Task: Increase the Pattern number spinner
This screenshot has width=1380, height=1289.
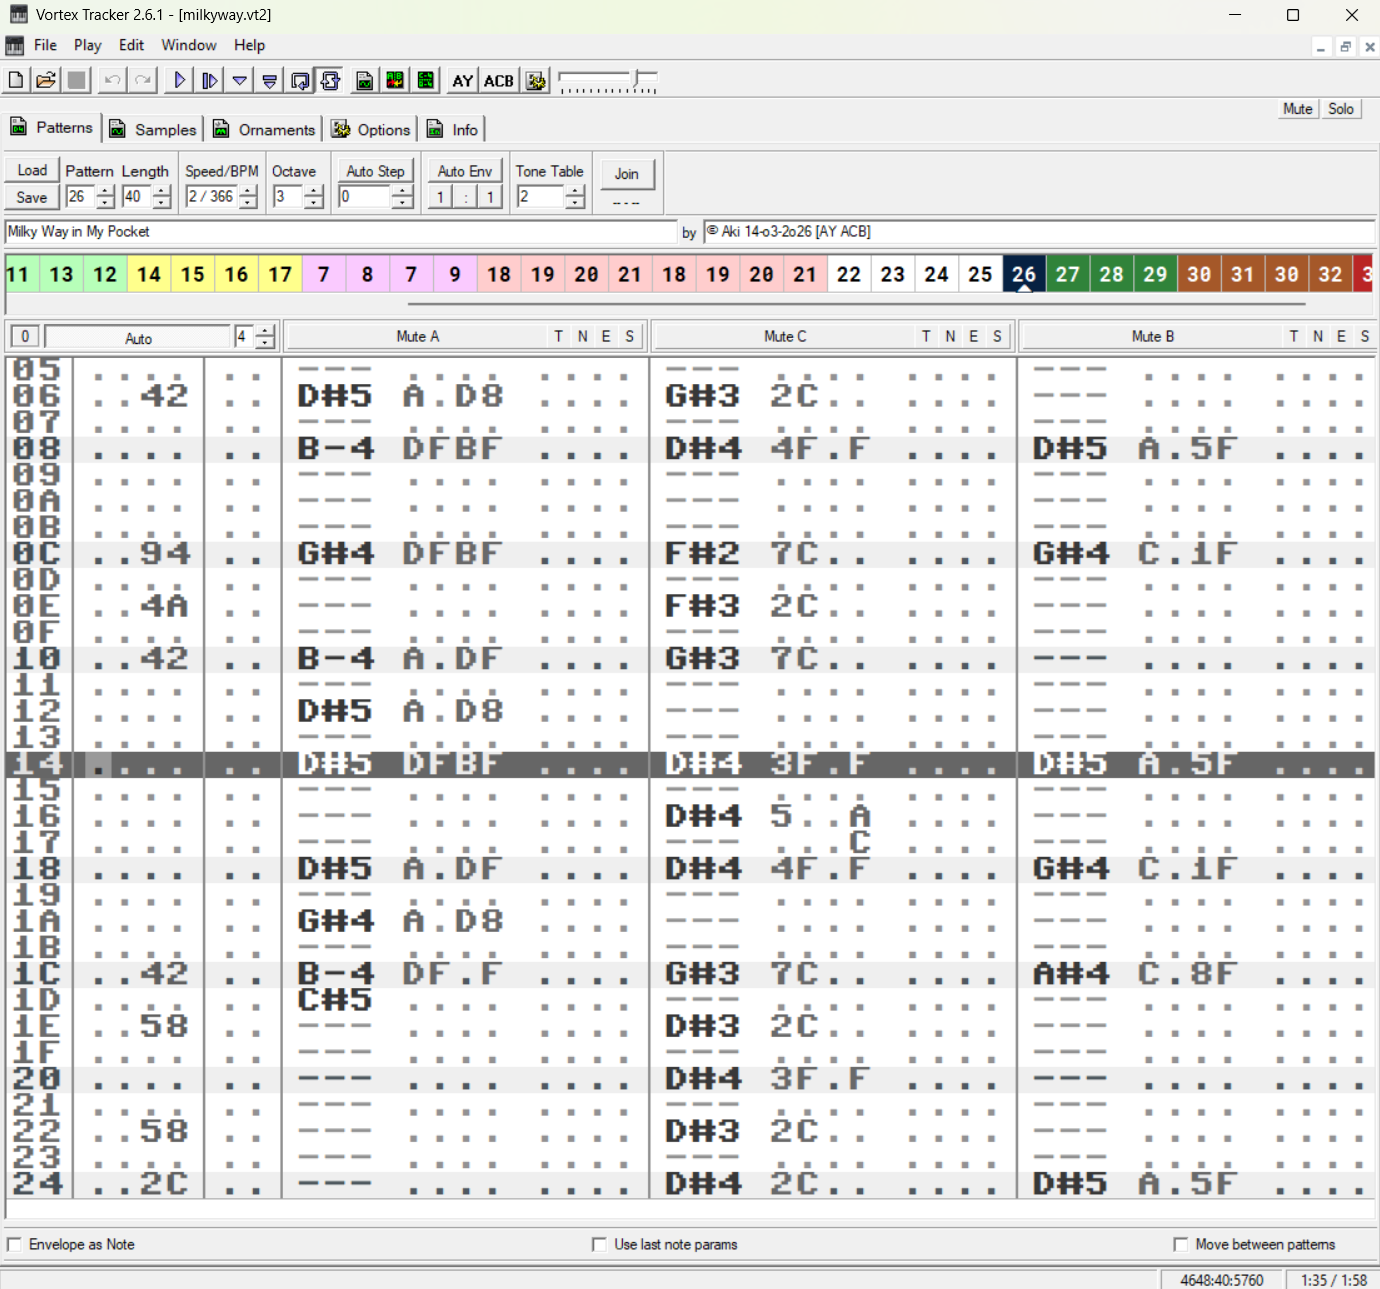Action: [105, 191]
